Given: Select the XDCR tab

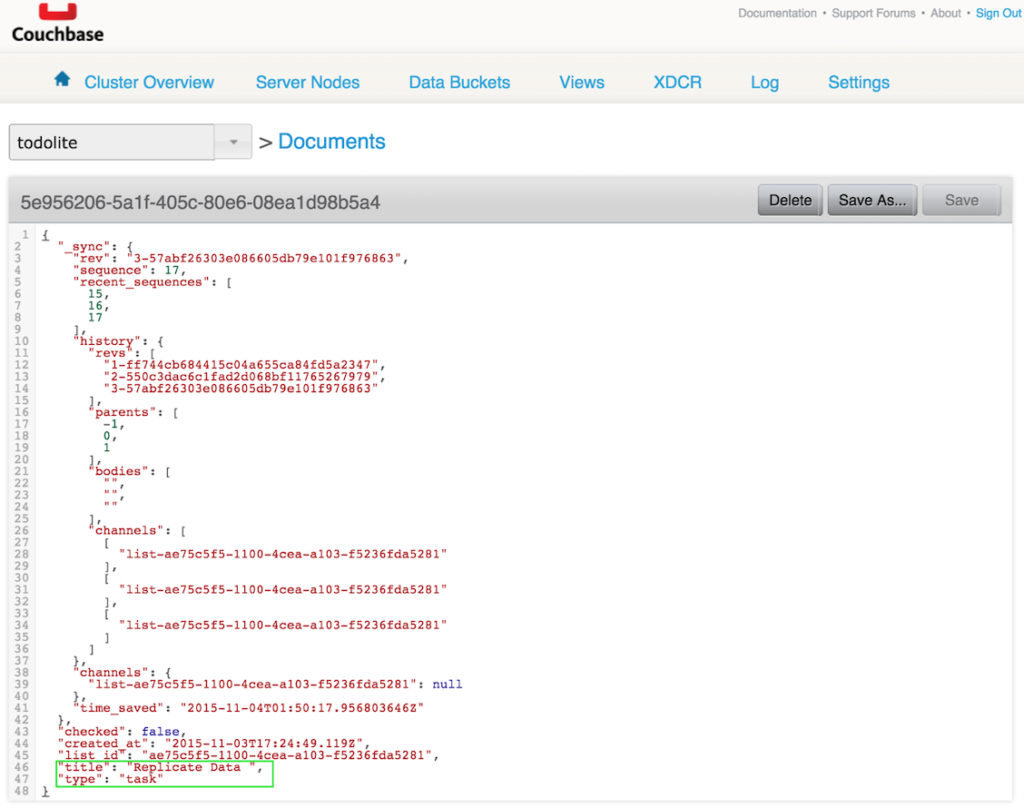Looking at the screenshot, I should 677,83.
